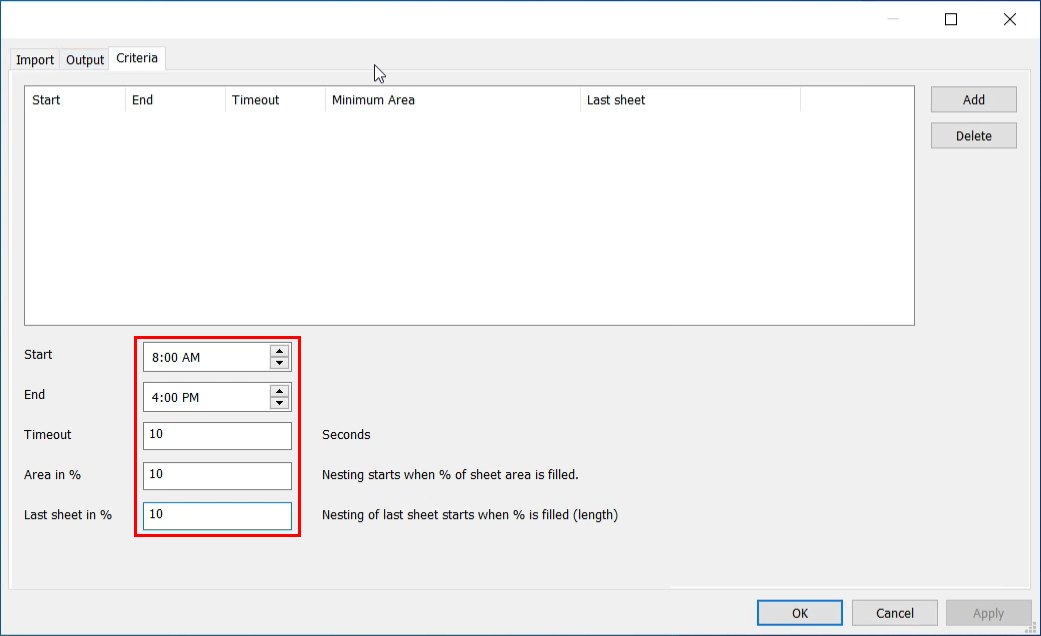
Task: Maximize the dialog window
Action: tap(951, 19)
